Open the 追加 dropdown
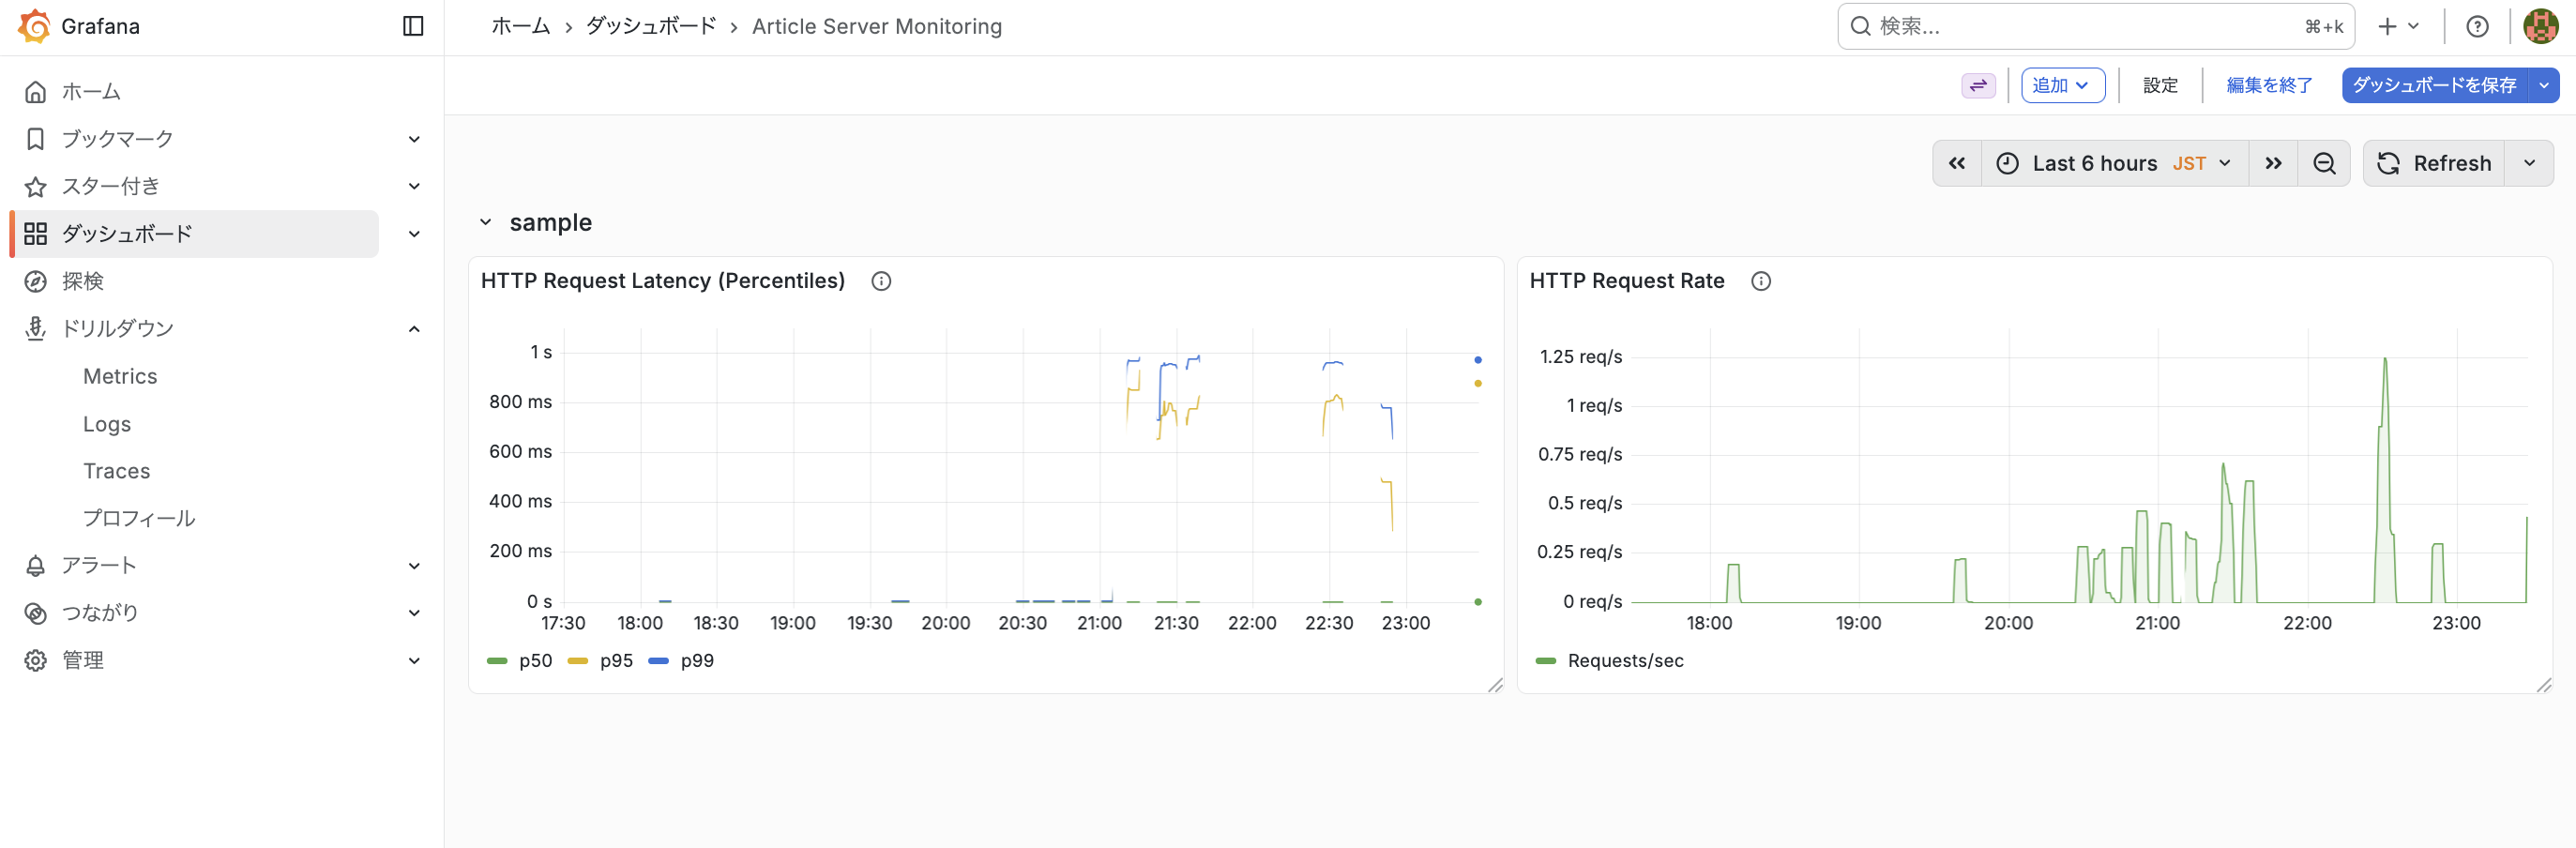Screen dimensions: 2576x848 [x=2062, y=85]
